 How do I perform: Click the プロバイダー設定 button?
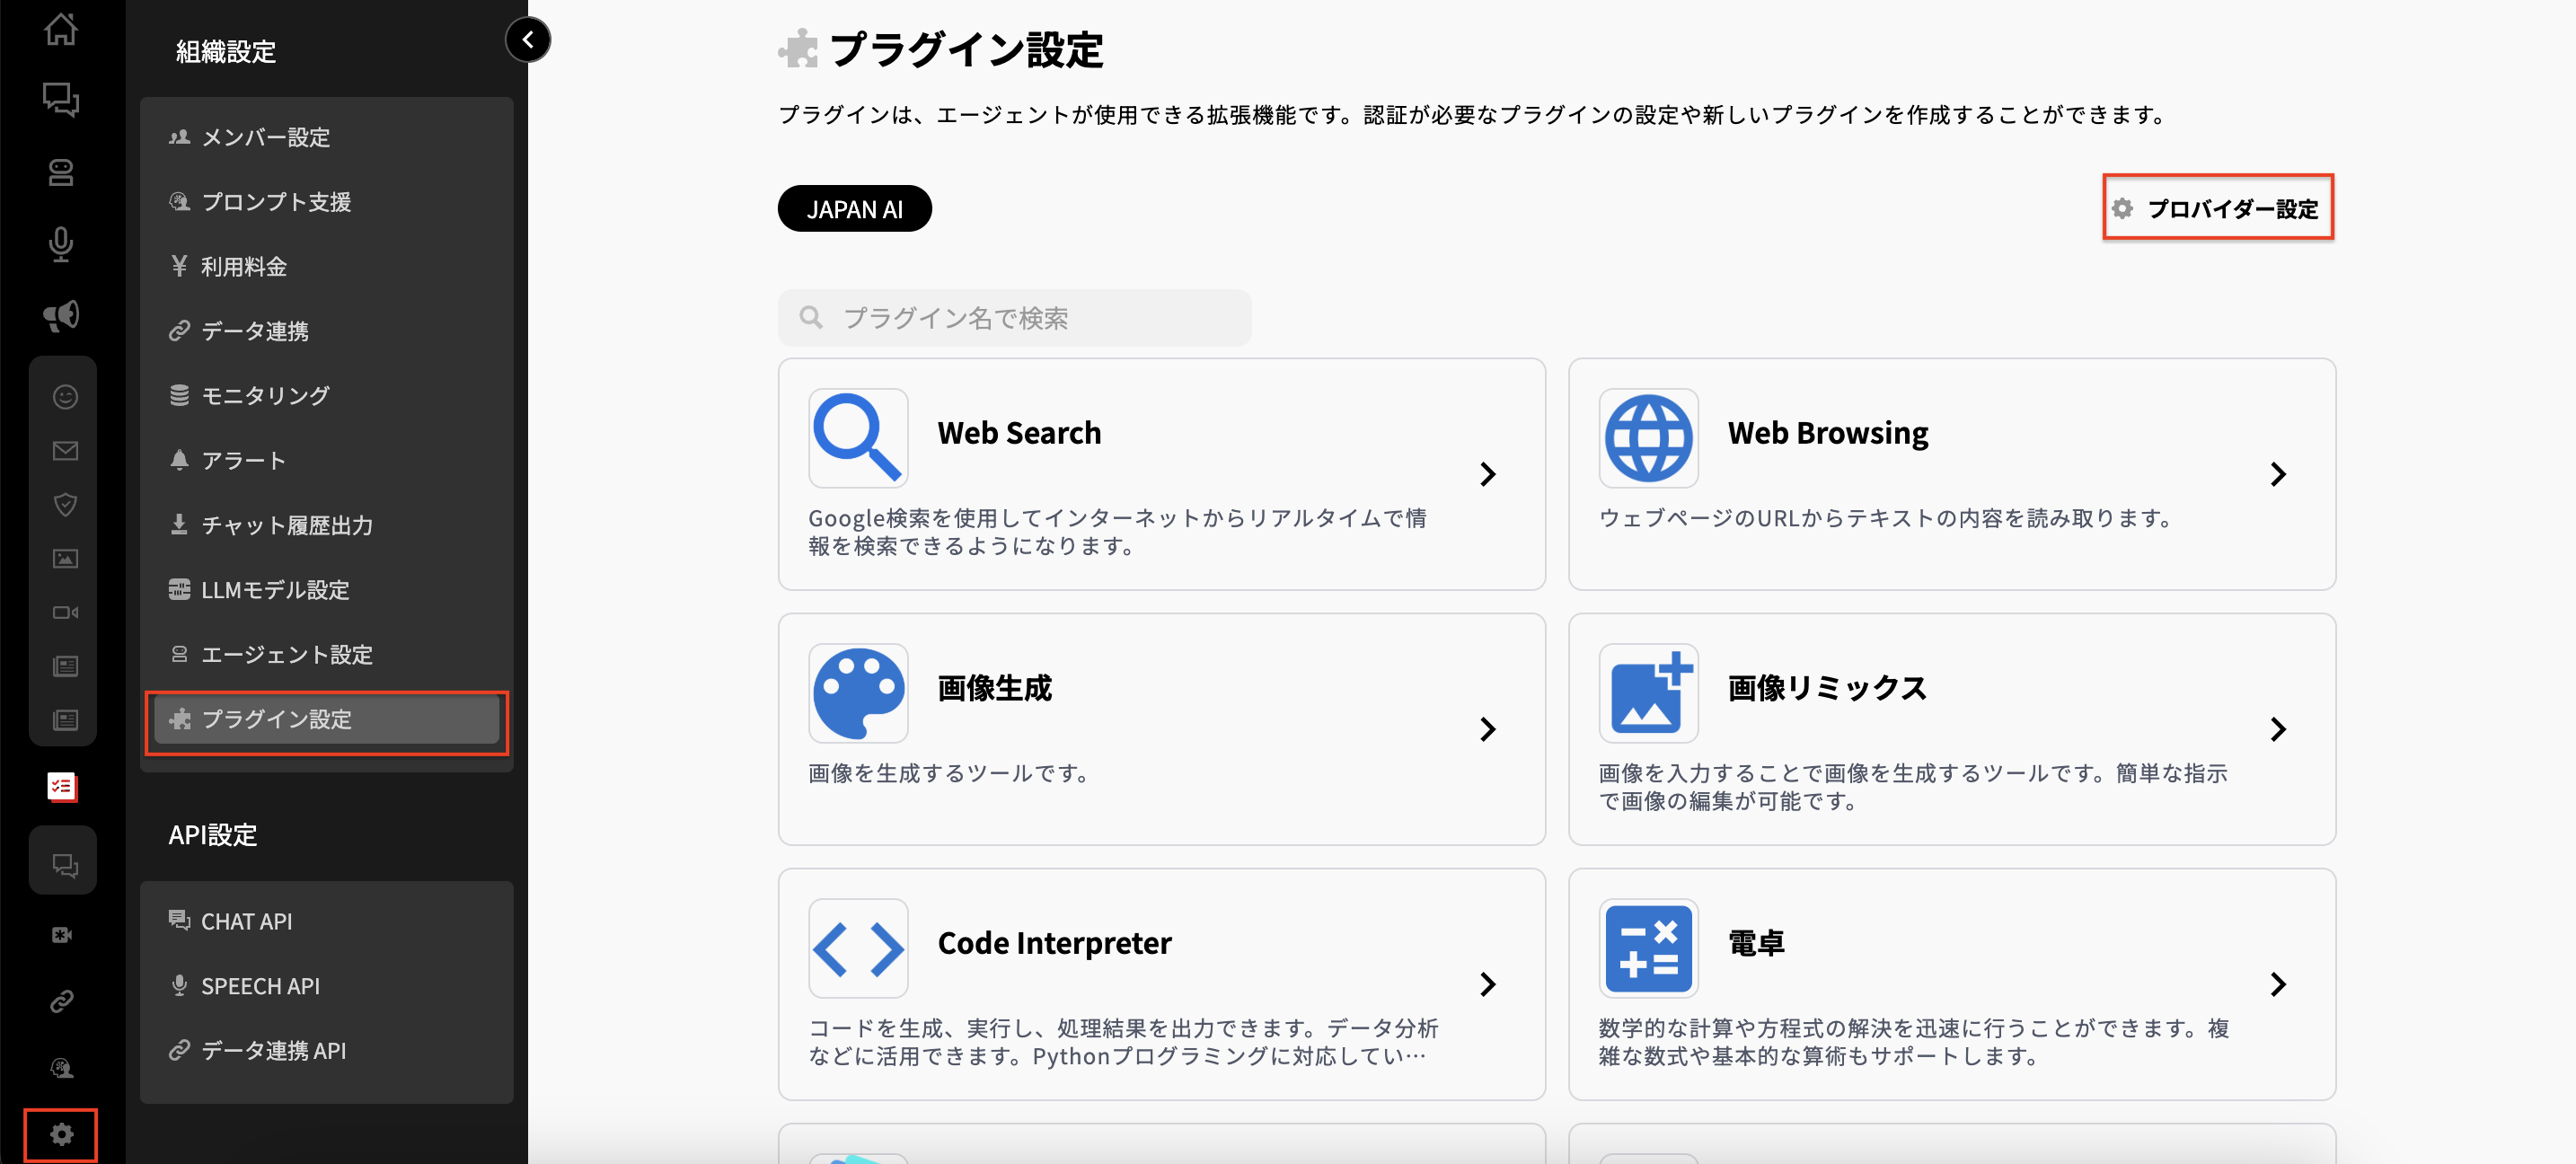[x=2218, y=208]
